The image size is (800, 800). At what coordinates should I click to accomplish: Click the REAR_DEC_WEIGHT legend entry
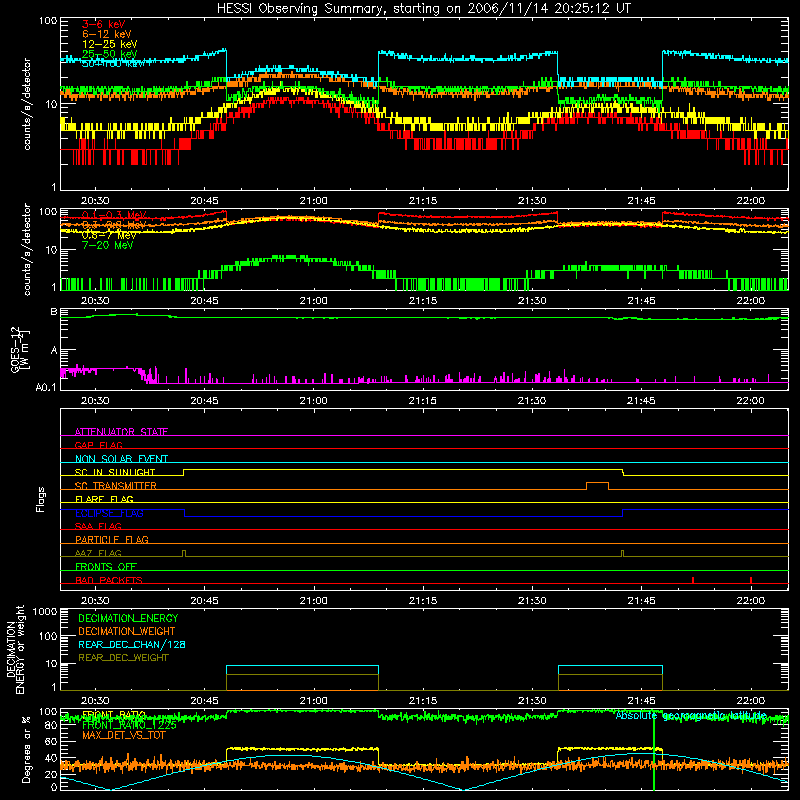[x=123, y=658]
